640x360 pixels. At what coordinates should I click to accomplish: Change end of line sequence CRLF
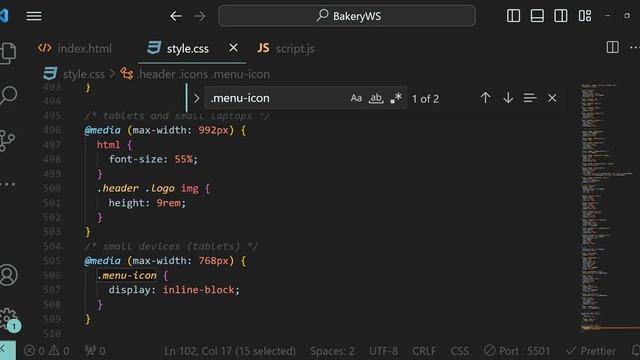click(x=424, y=351)
